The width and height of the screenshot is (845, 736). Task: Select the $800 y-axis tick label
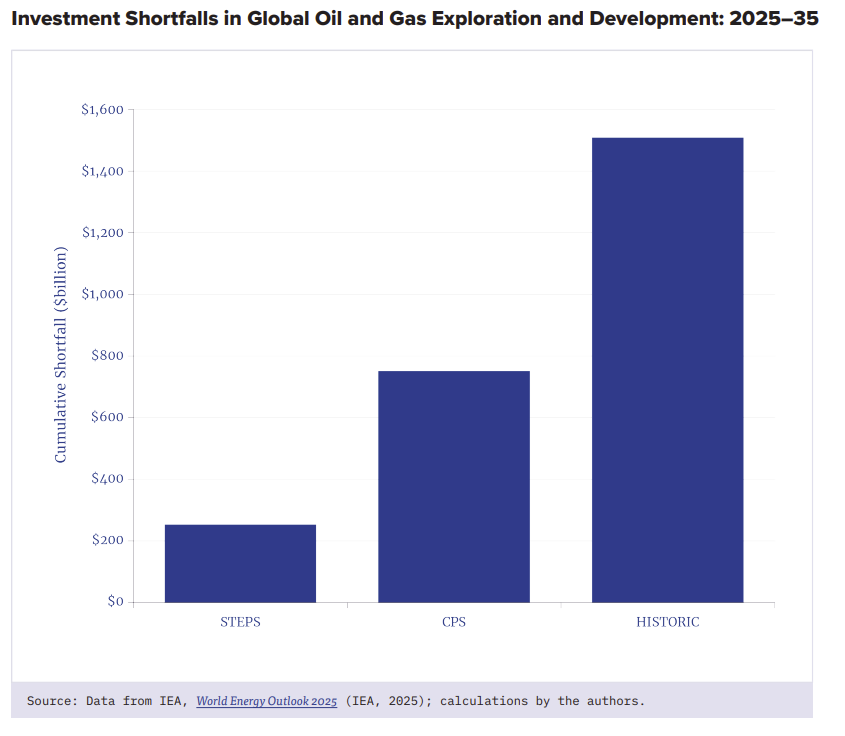pos(106,356)
